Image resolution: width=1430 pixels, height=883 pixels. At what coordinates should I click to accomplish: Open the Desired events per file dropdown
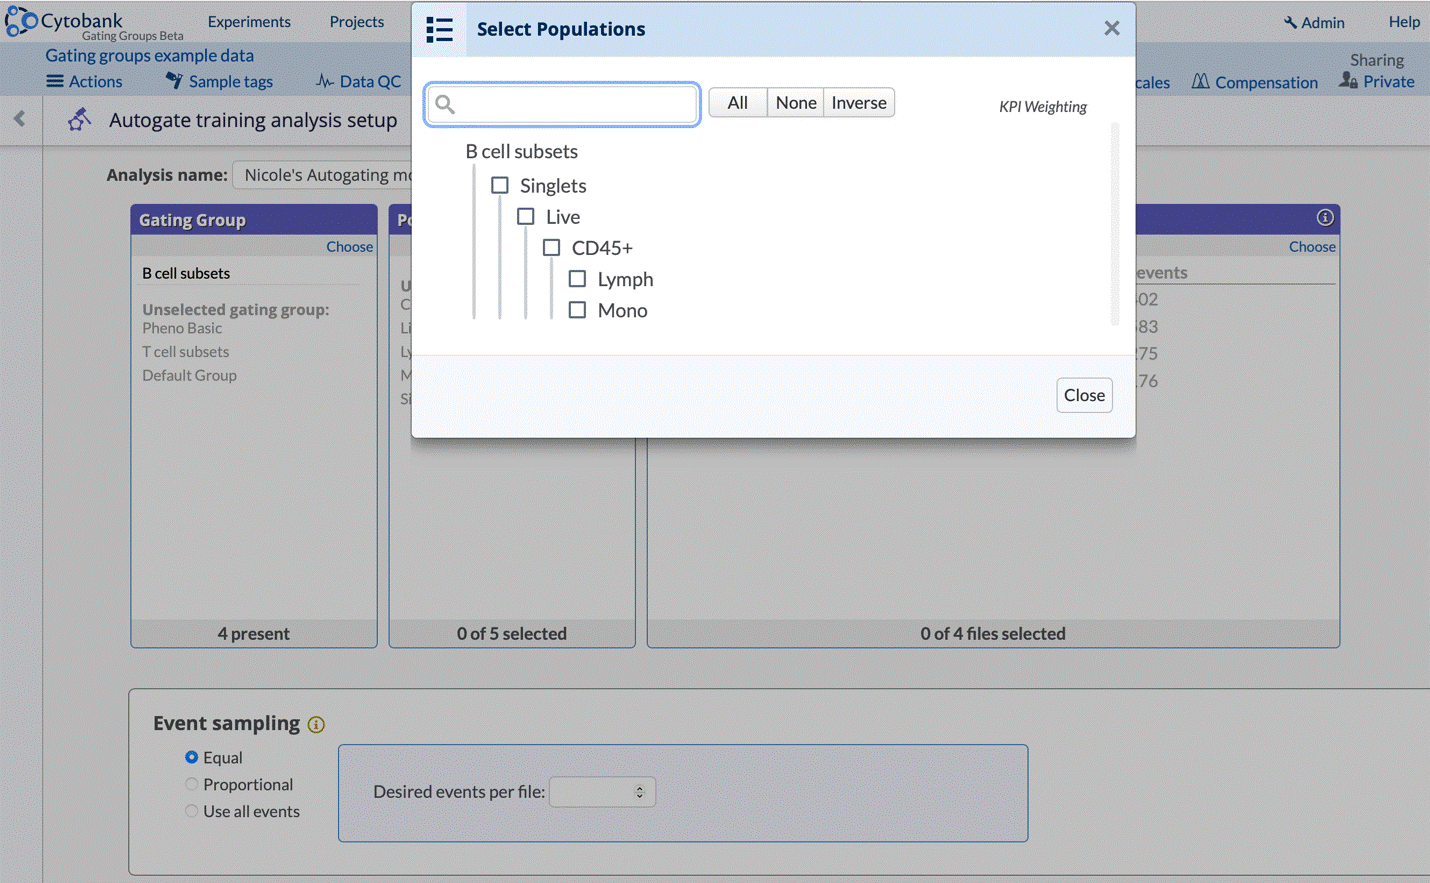(602, 792)
